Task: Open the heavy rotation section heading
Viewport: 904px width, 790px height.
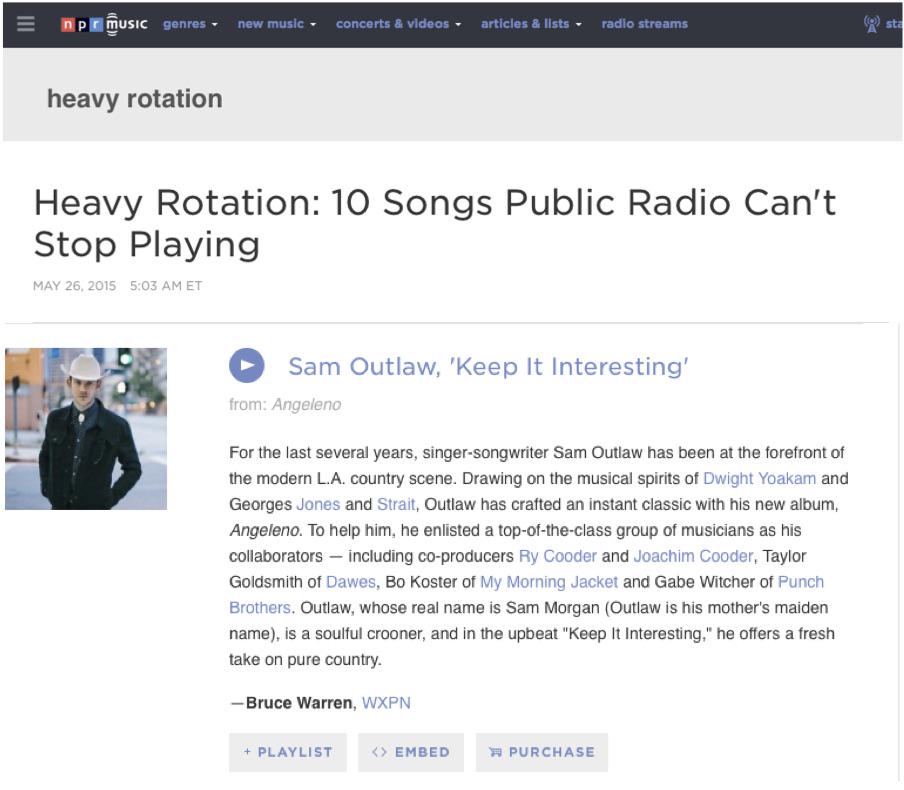Action: point(134,99)
